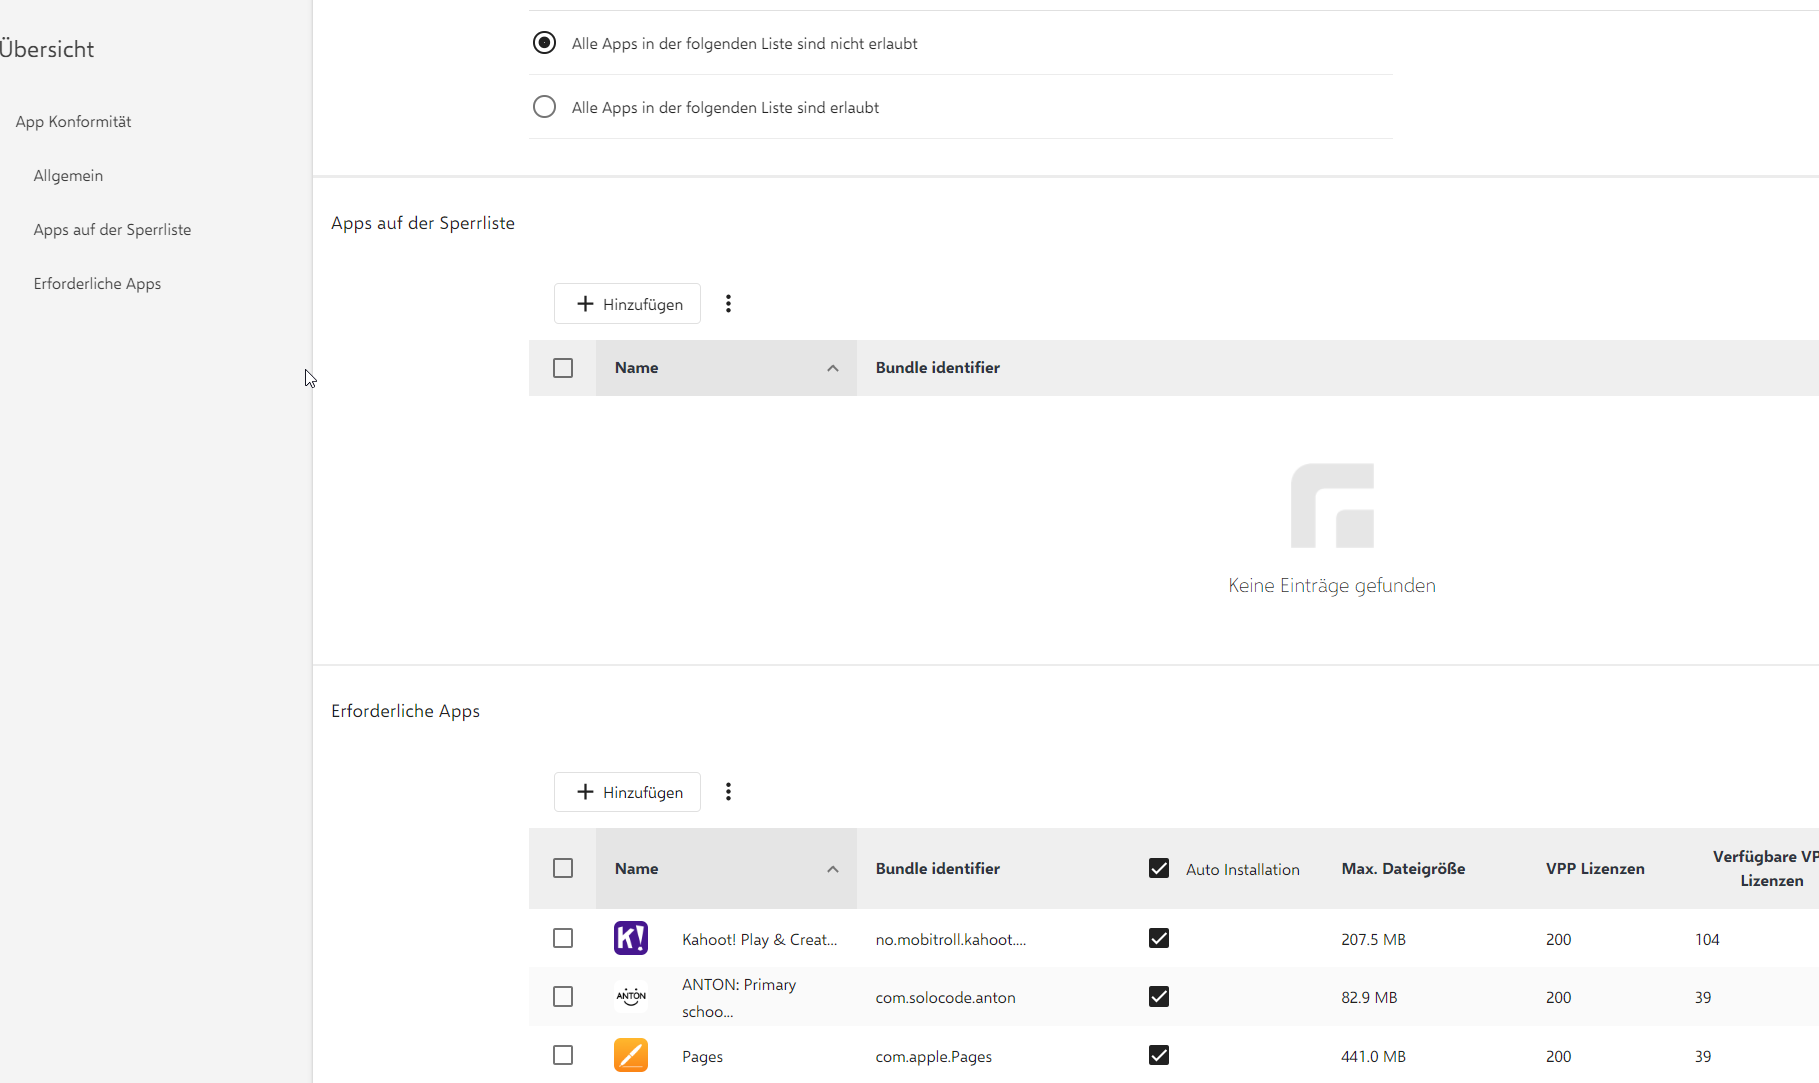
Task: Sort Erforderliche Apps table by Name arrow
Action: tap(832, 869)
